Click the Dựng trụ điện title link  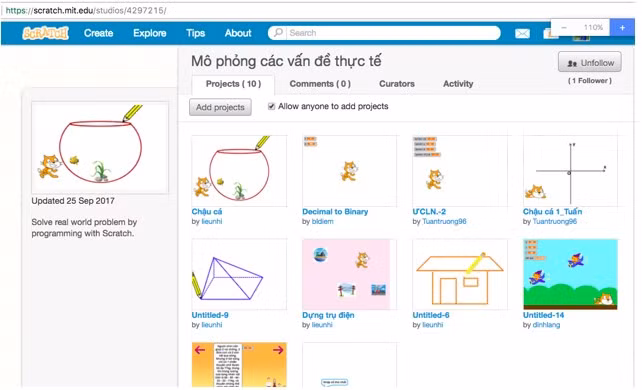[x=328, y=315]
